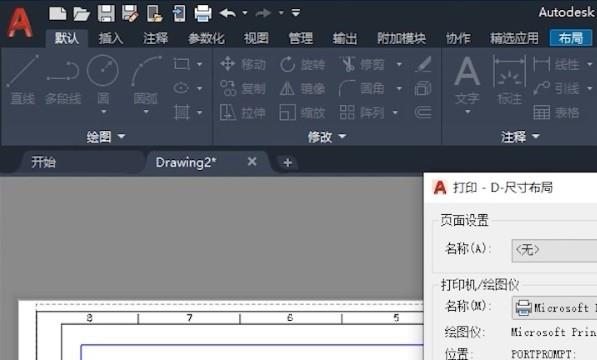
Task: Switch to the 输出 ribbon tab
Action: 345,38
